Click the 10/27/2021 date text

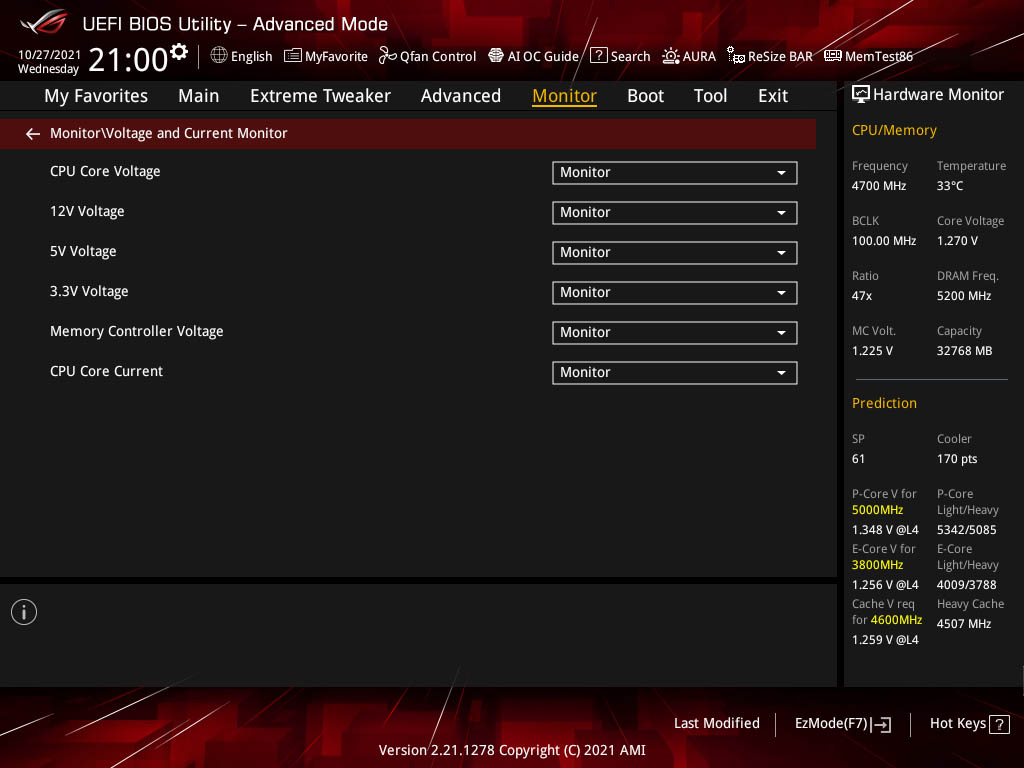[x=50, y=55]
